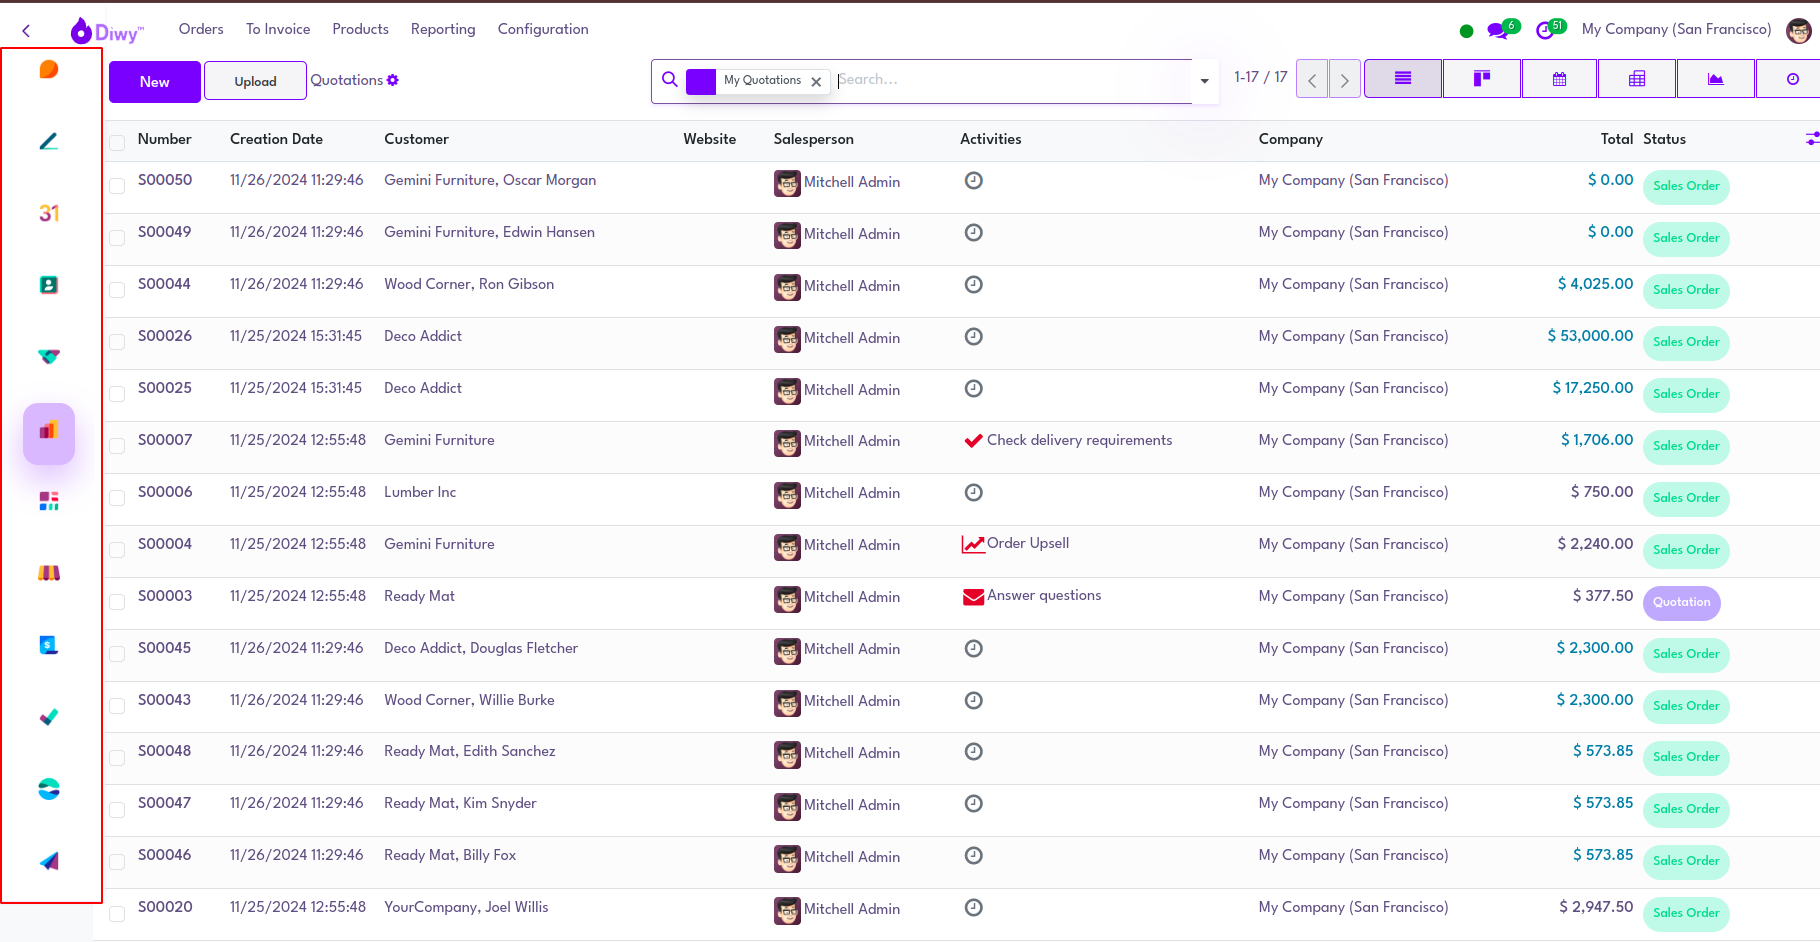This screenshot has height=942, width=1820.
Task: Switch to Kanban view
Action: pos(1481,79)
